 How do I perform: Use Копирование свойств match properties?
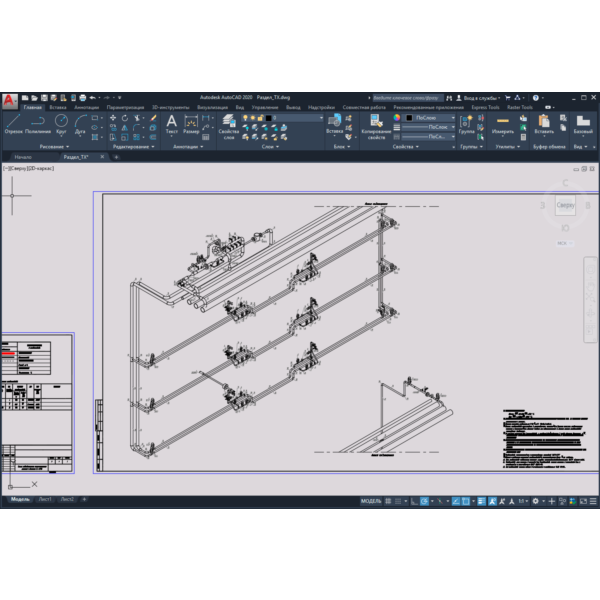point(376,127)
